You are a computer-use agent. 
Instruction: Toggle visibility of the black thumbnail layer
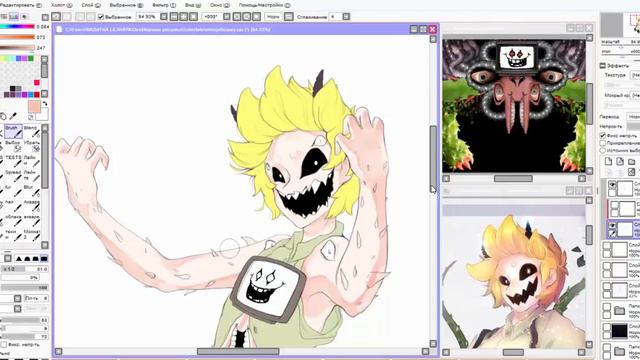(607, 327)
